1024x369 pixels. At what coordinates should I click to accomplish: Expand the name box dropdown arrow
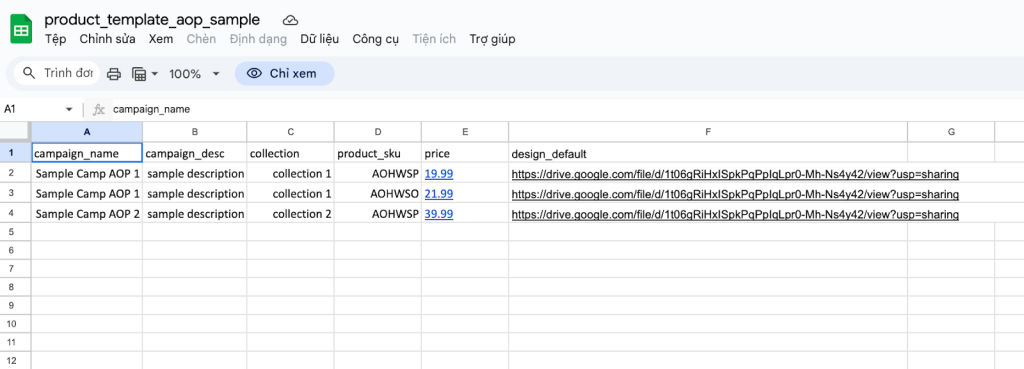coord(69,110)
